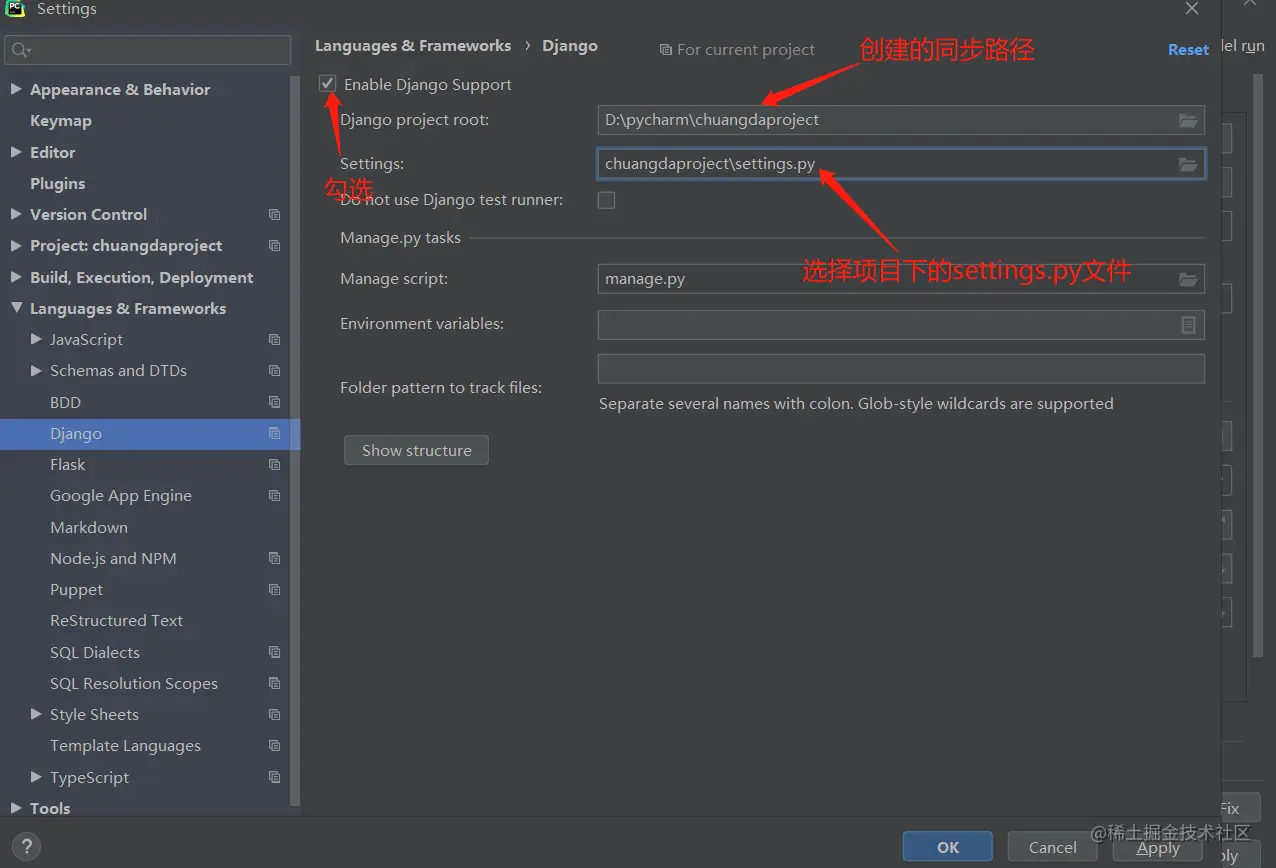This screenshot has height=868, width=1276.
Task: Click project-level icon beside Google App Engine
Action: (275, 496)
